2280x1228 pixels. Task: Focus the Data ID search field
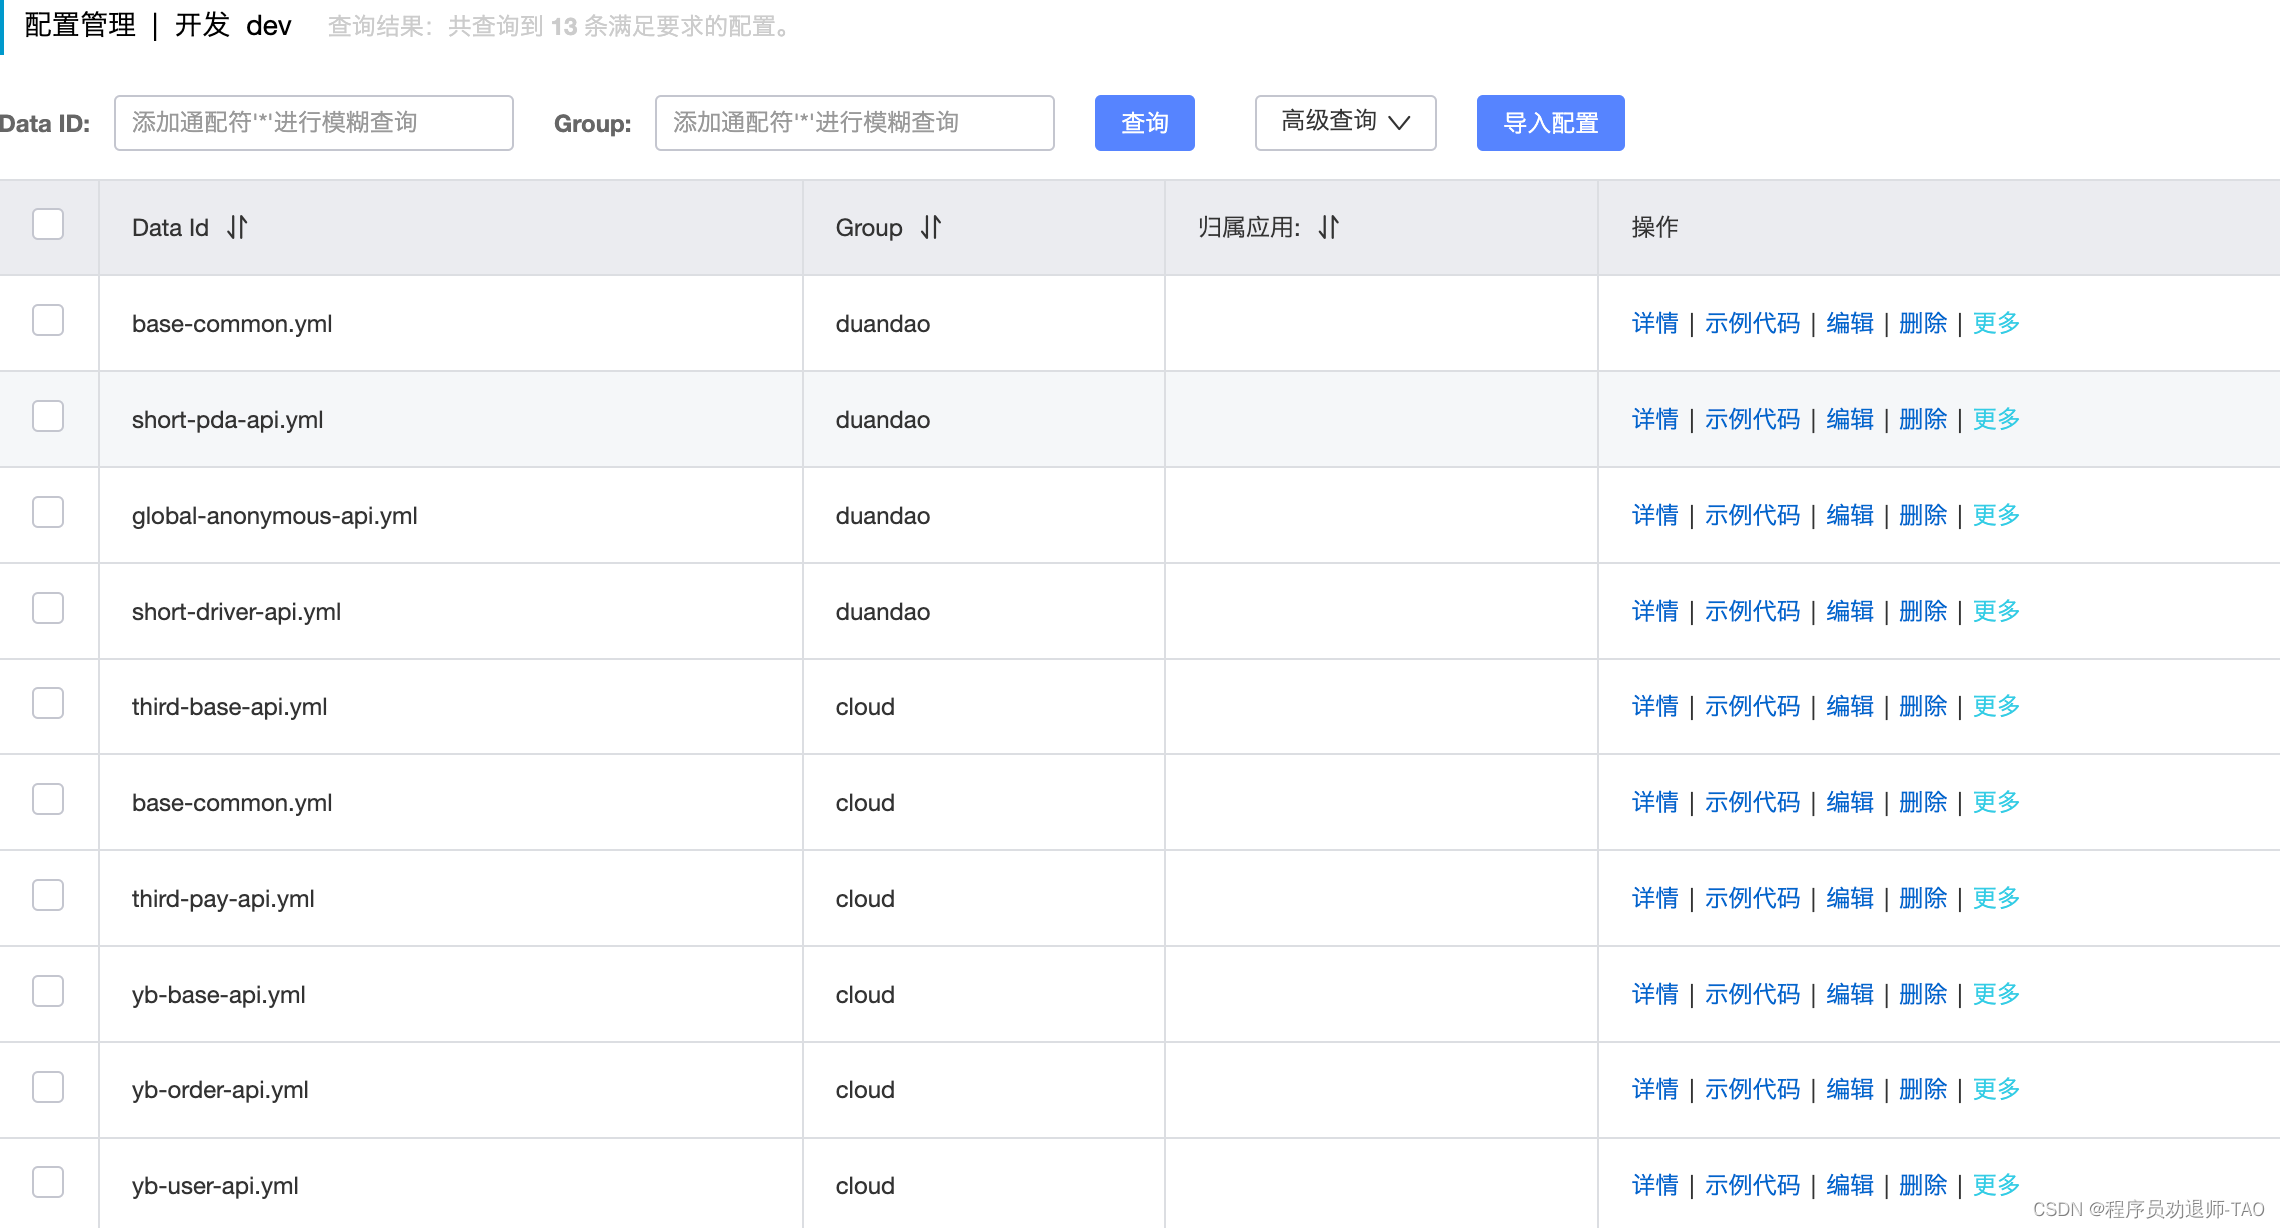pos(314,123)
